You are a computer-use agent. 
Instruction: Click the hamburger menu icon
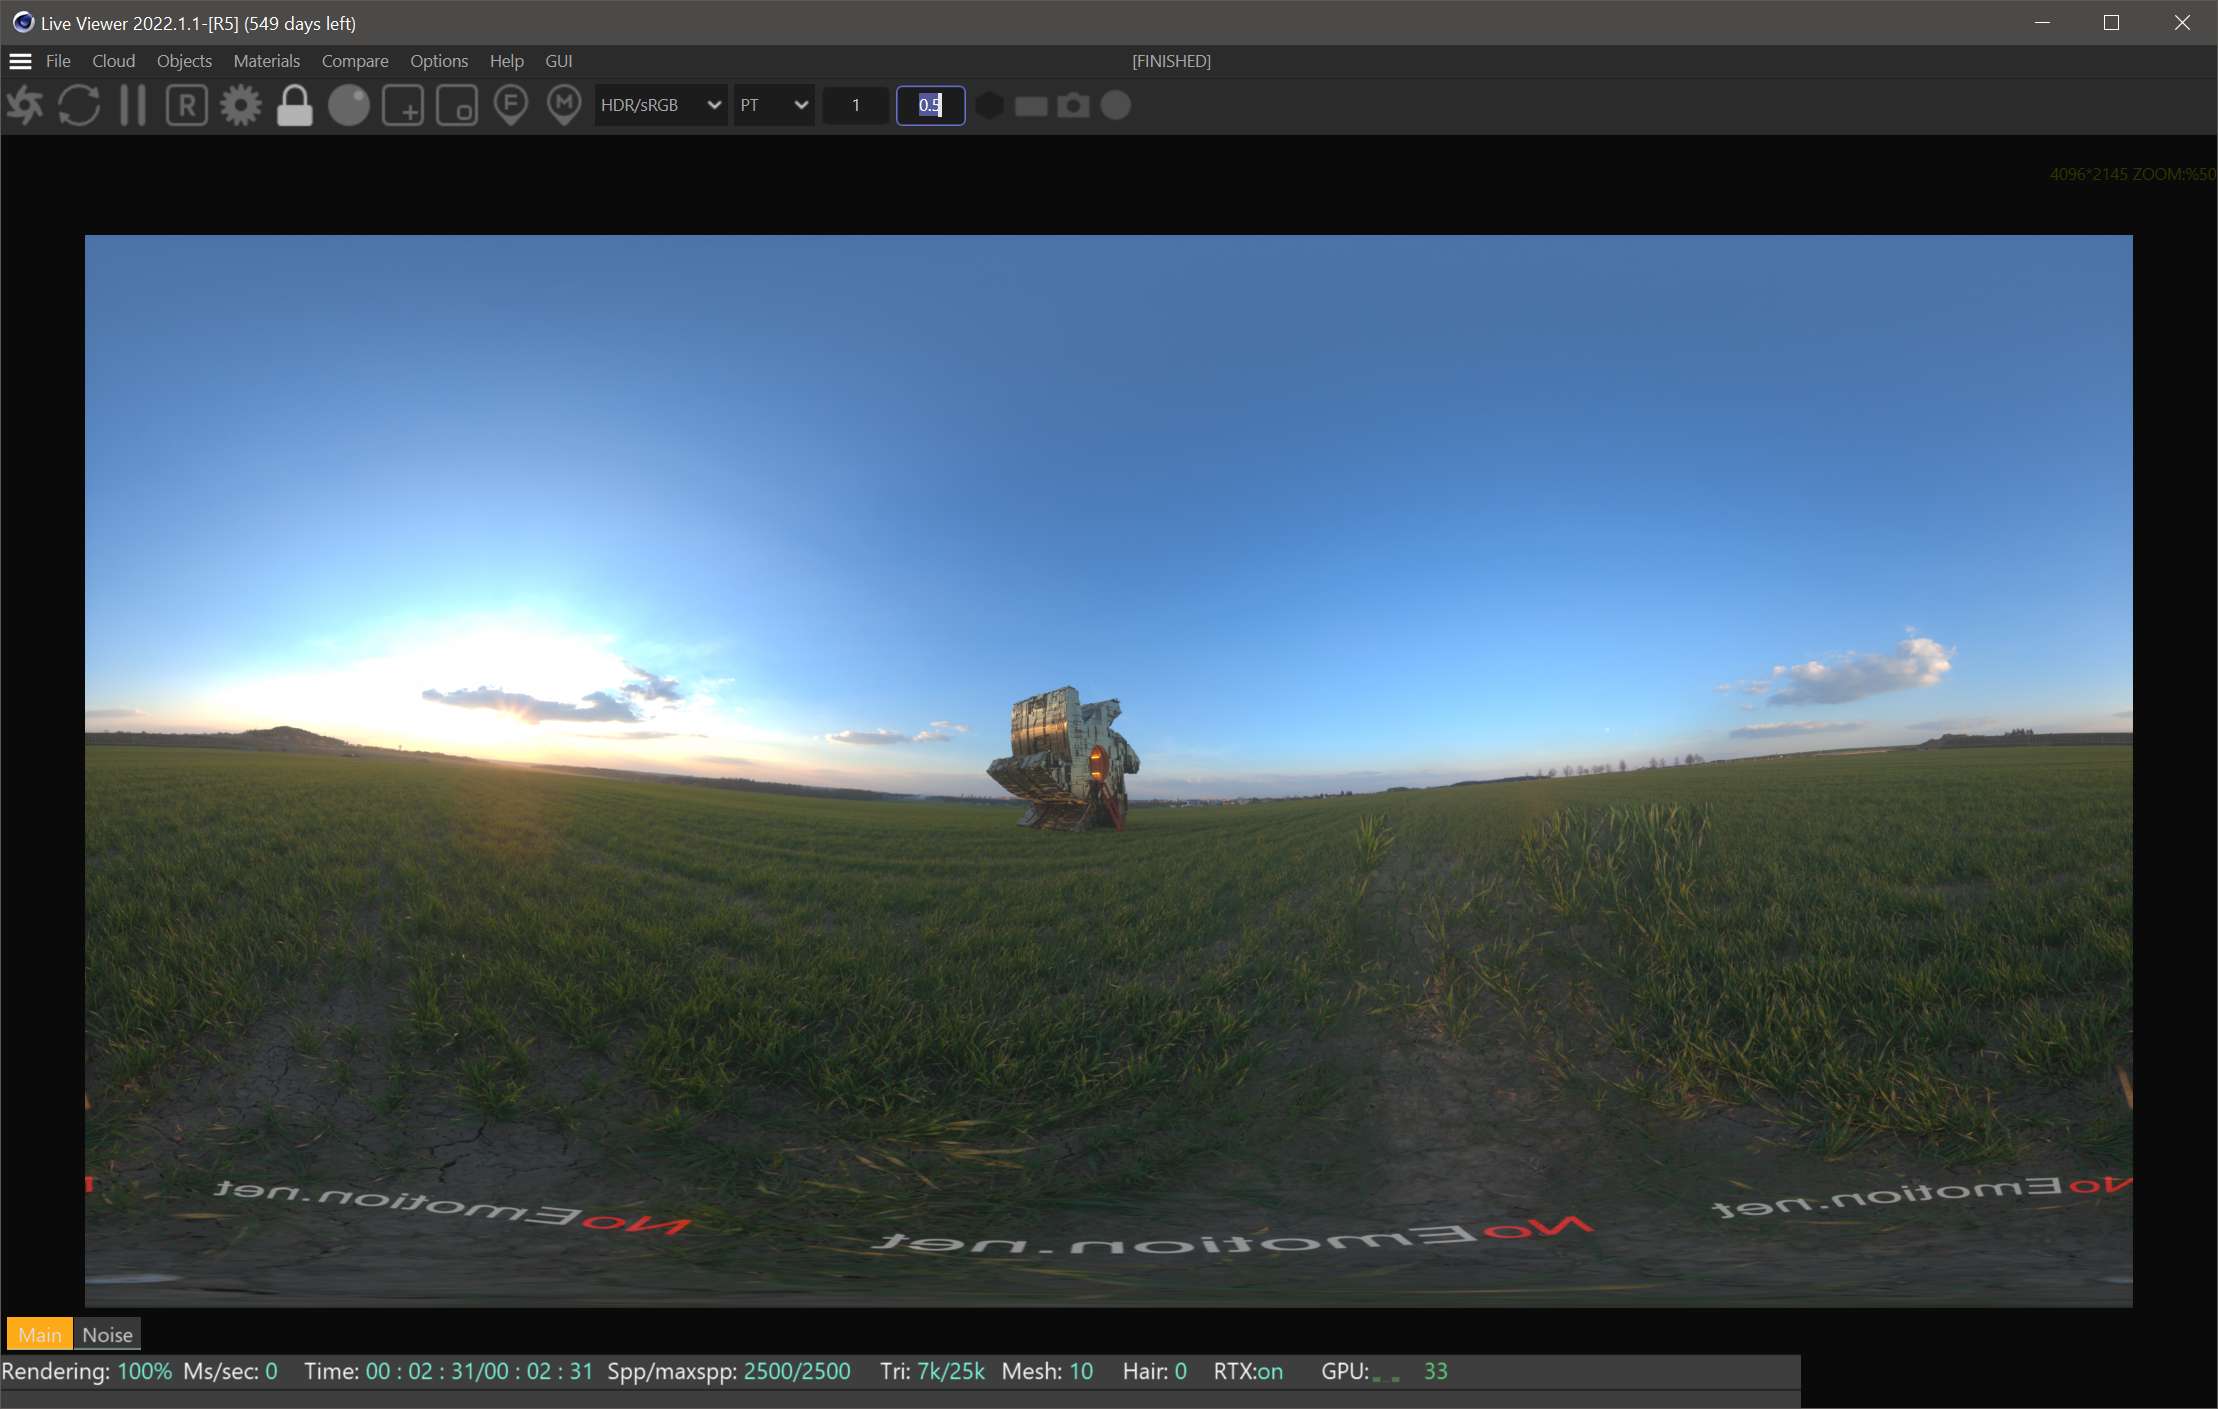pos(20,61)
